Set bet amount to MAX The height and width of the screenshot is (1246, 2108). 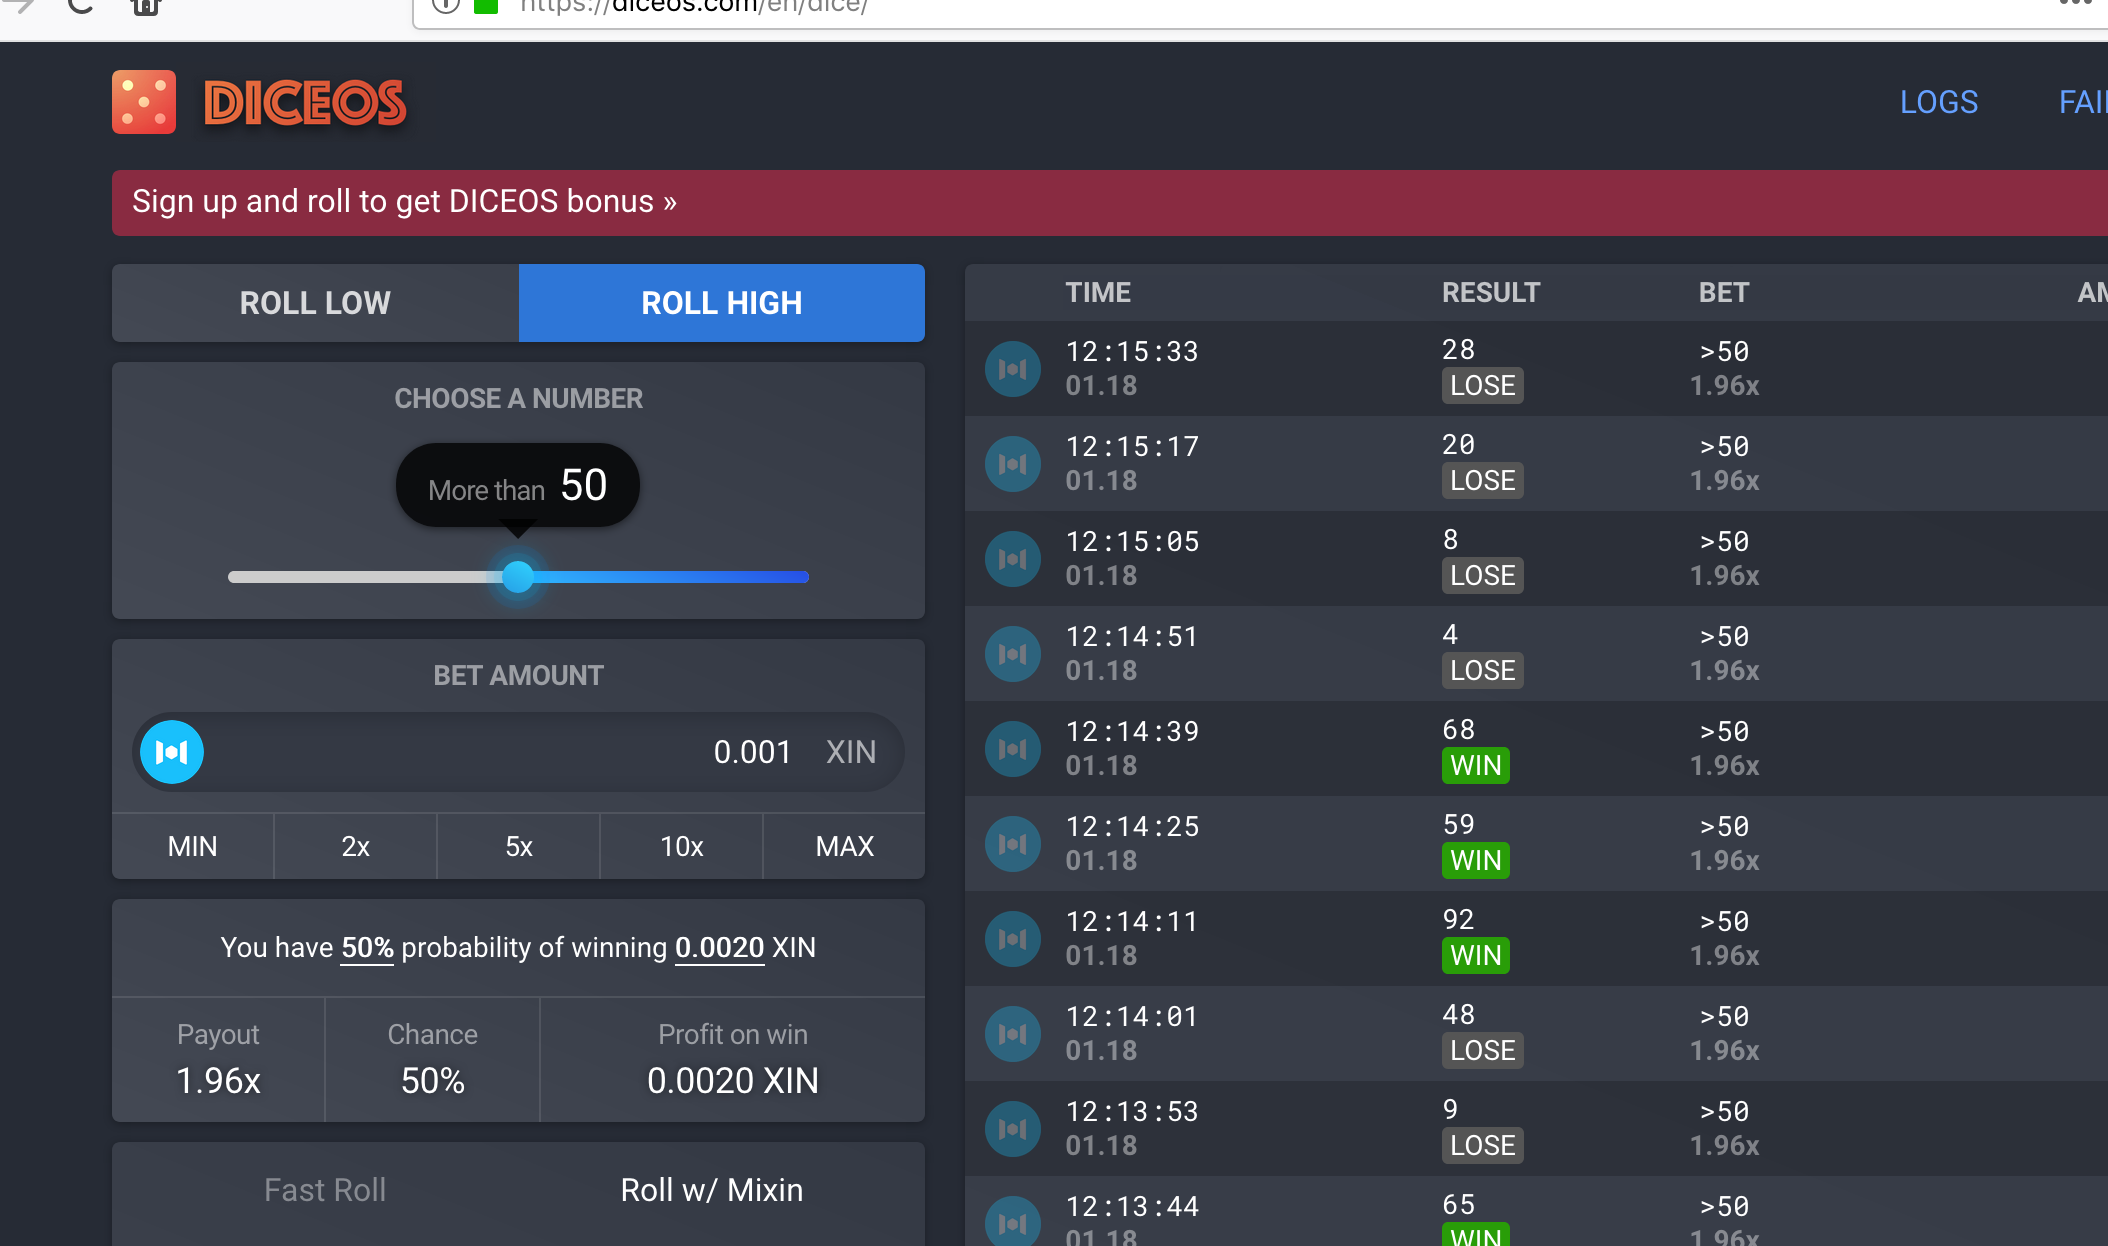[x=844, y=846]
